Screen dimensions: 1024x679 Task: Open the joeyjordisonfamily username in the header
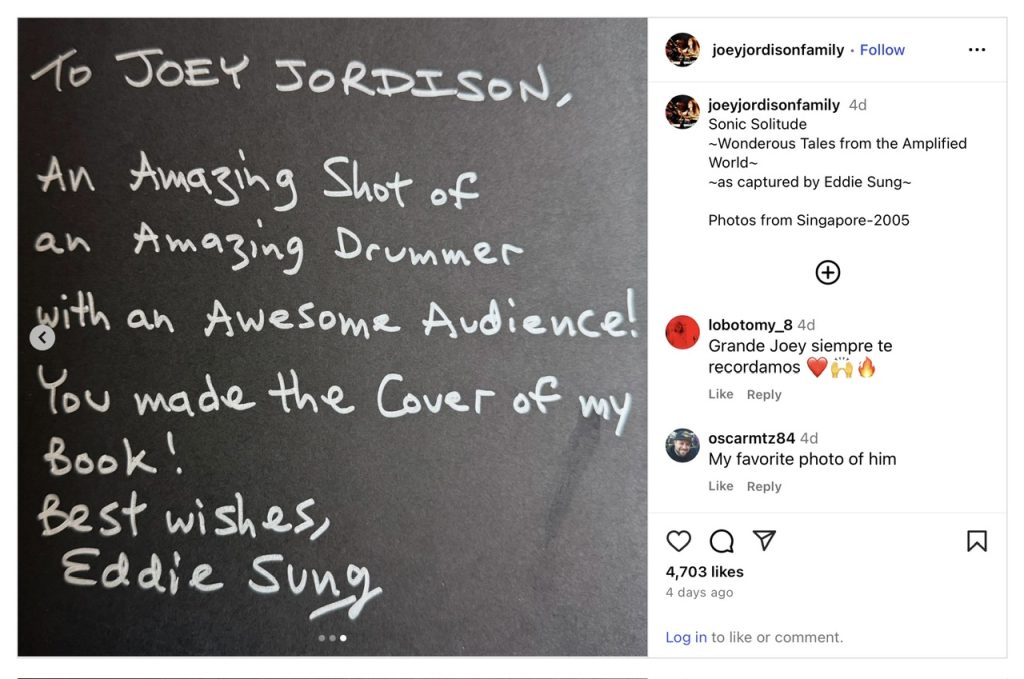(778, 50)
